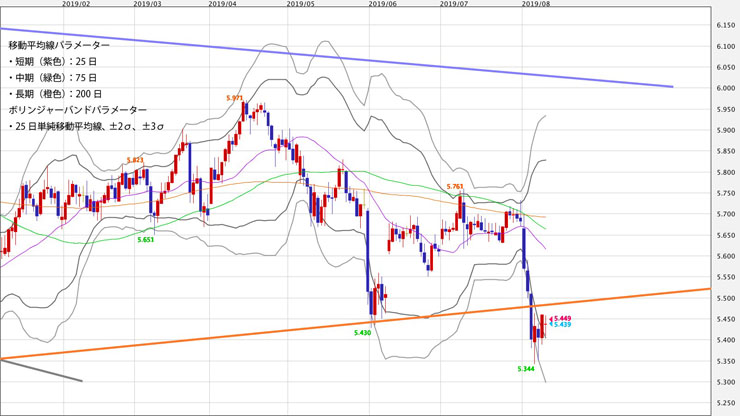This screenshot has height=416, width=740.
Task: Click the 5.450 price axis value
Action: 725,319
